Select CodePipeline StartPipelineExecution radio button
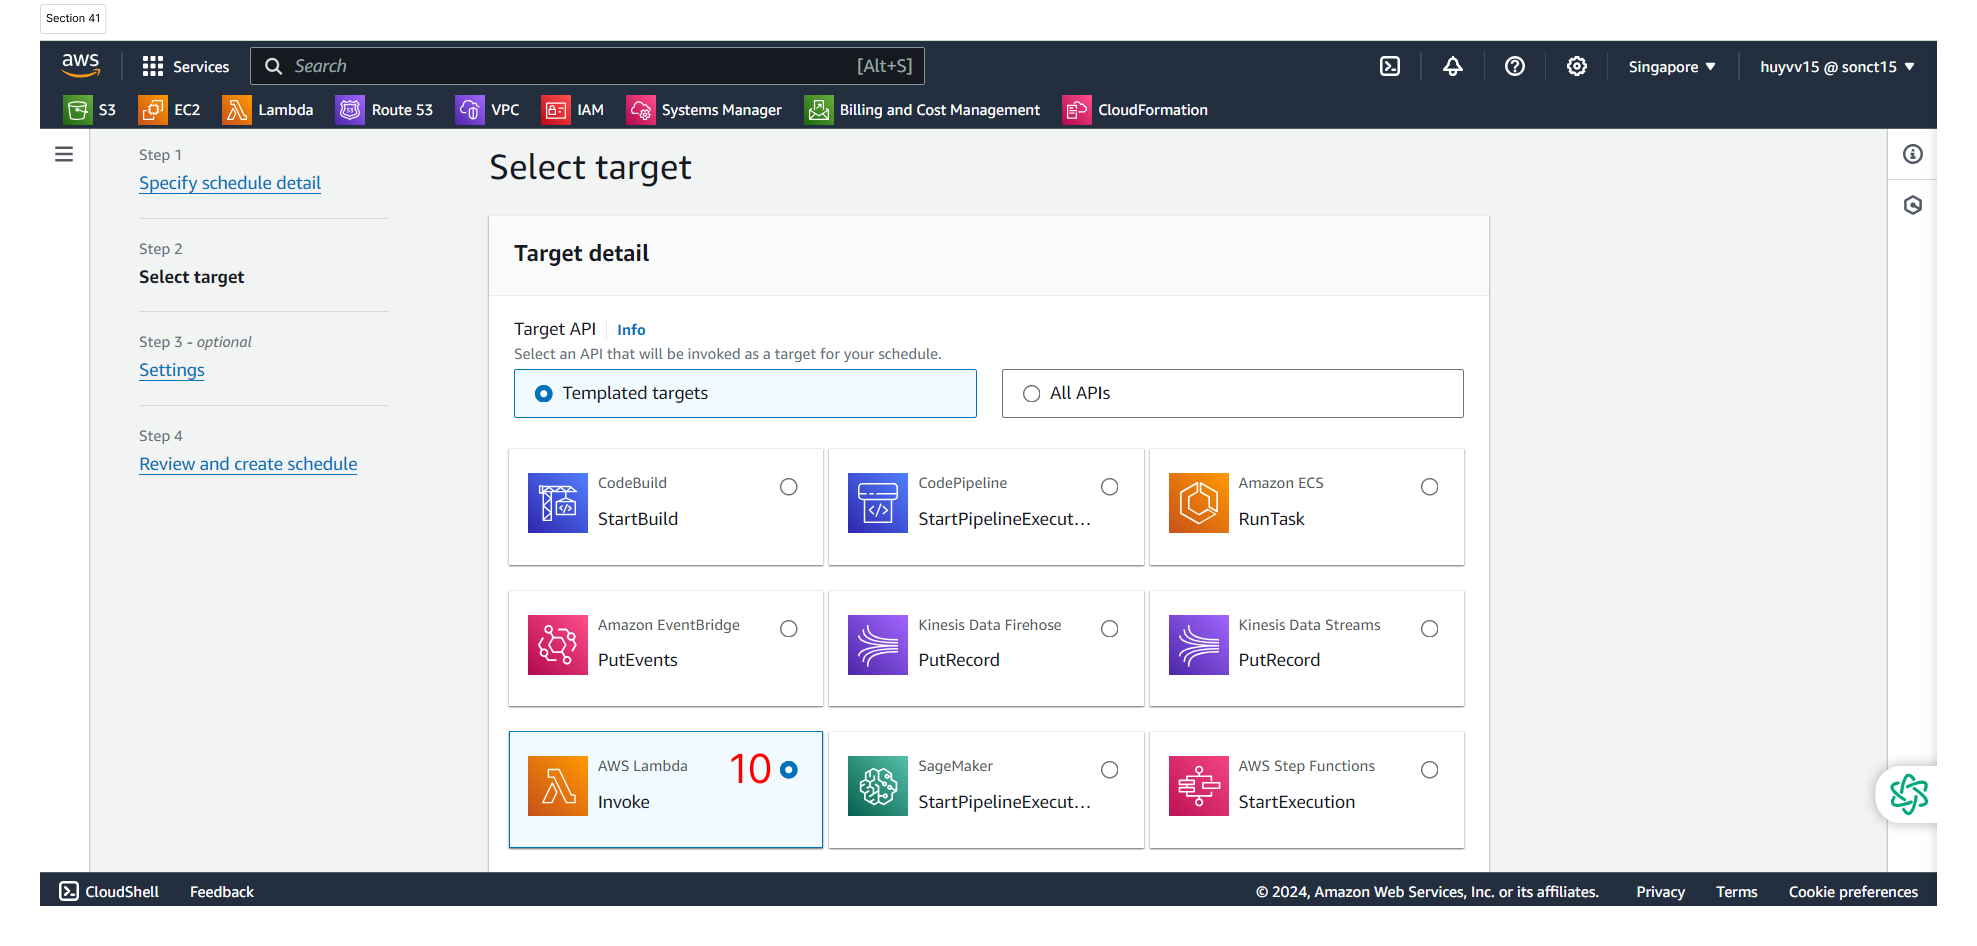 (1110, 487)
